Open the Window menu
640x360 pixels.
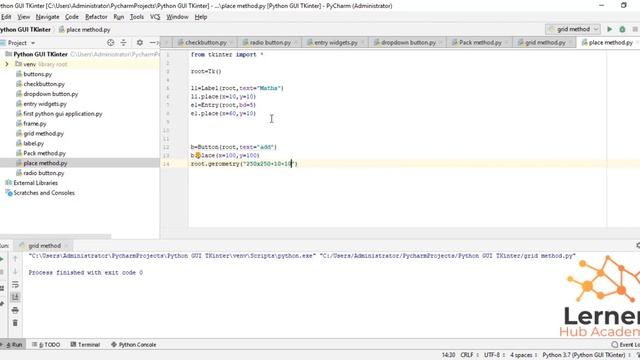point(177,17)
